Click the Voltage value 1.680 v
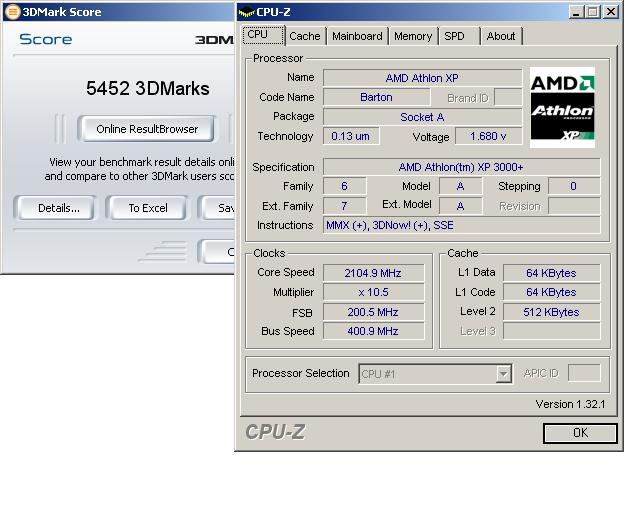 [x=488, y=136]
